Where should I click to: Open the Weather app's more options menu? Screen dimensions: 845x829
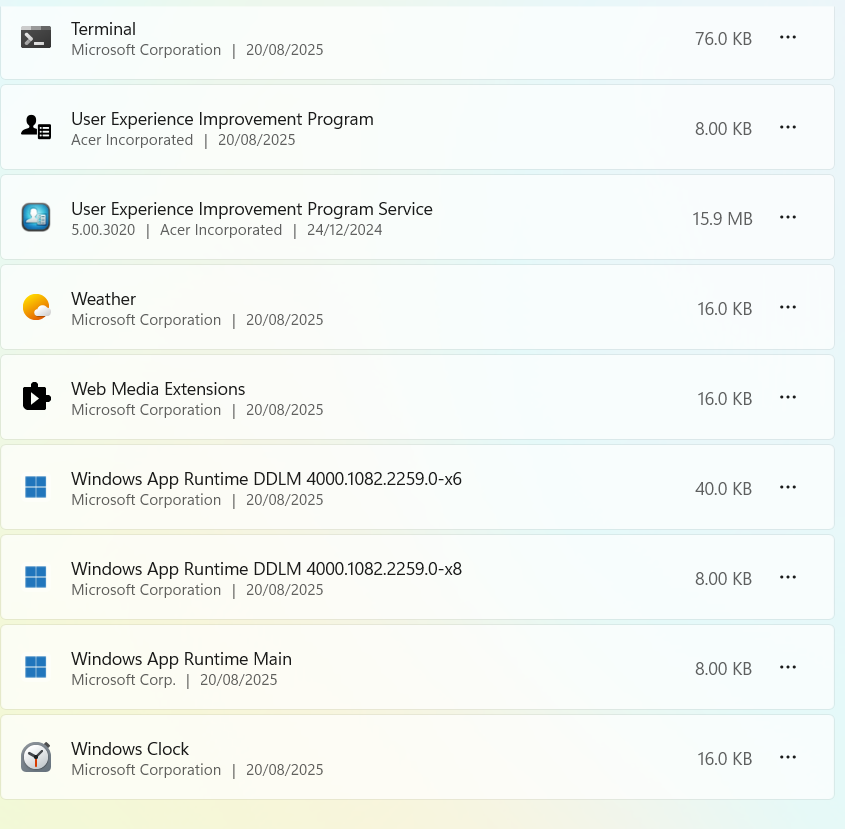[788, 307]
